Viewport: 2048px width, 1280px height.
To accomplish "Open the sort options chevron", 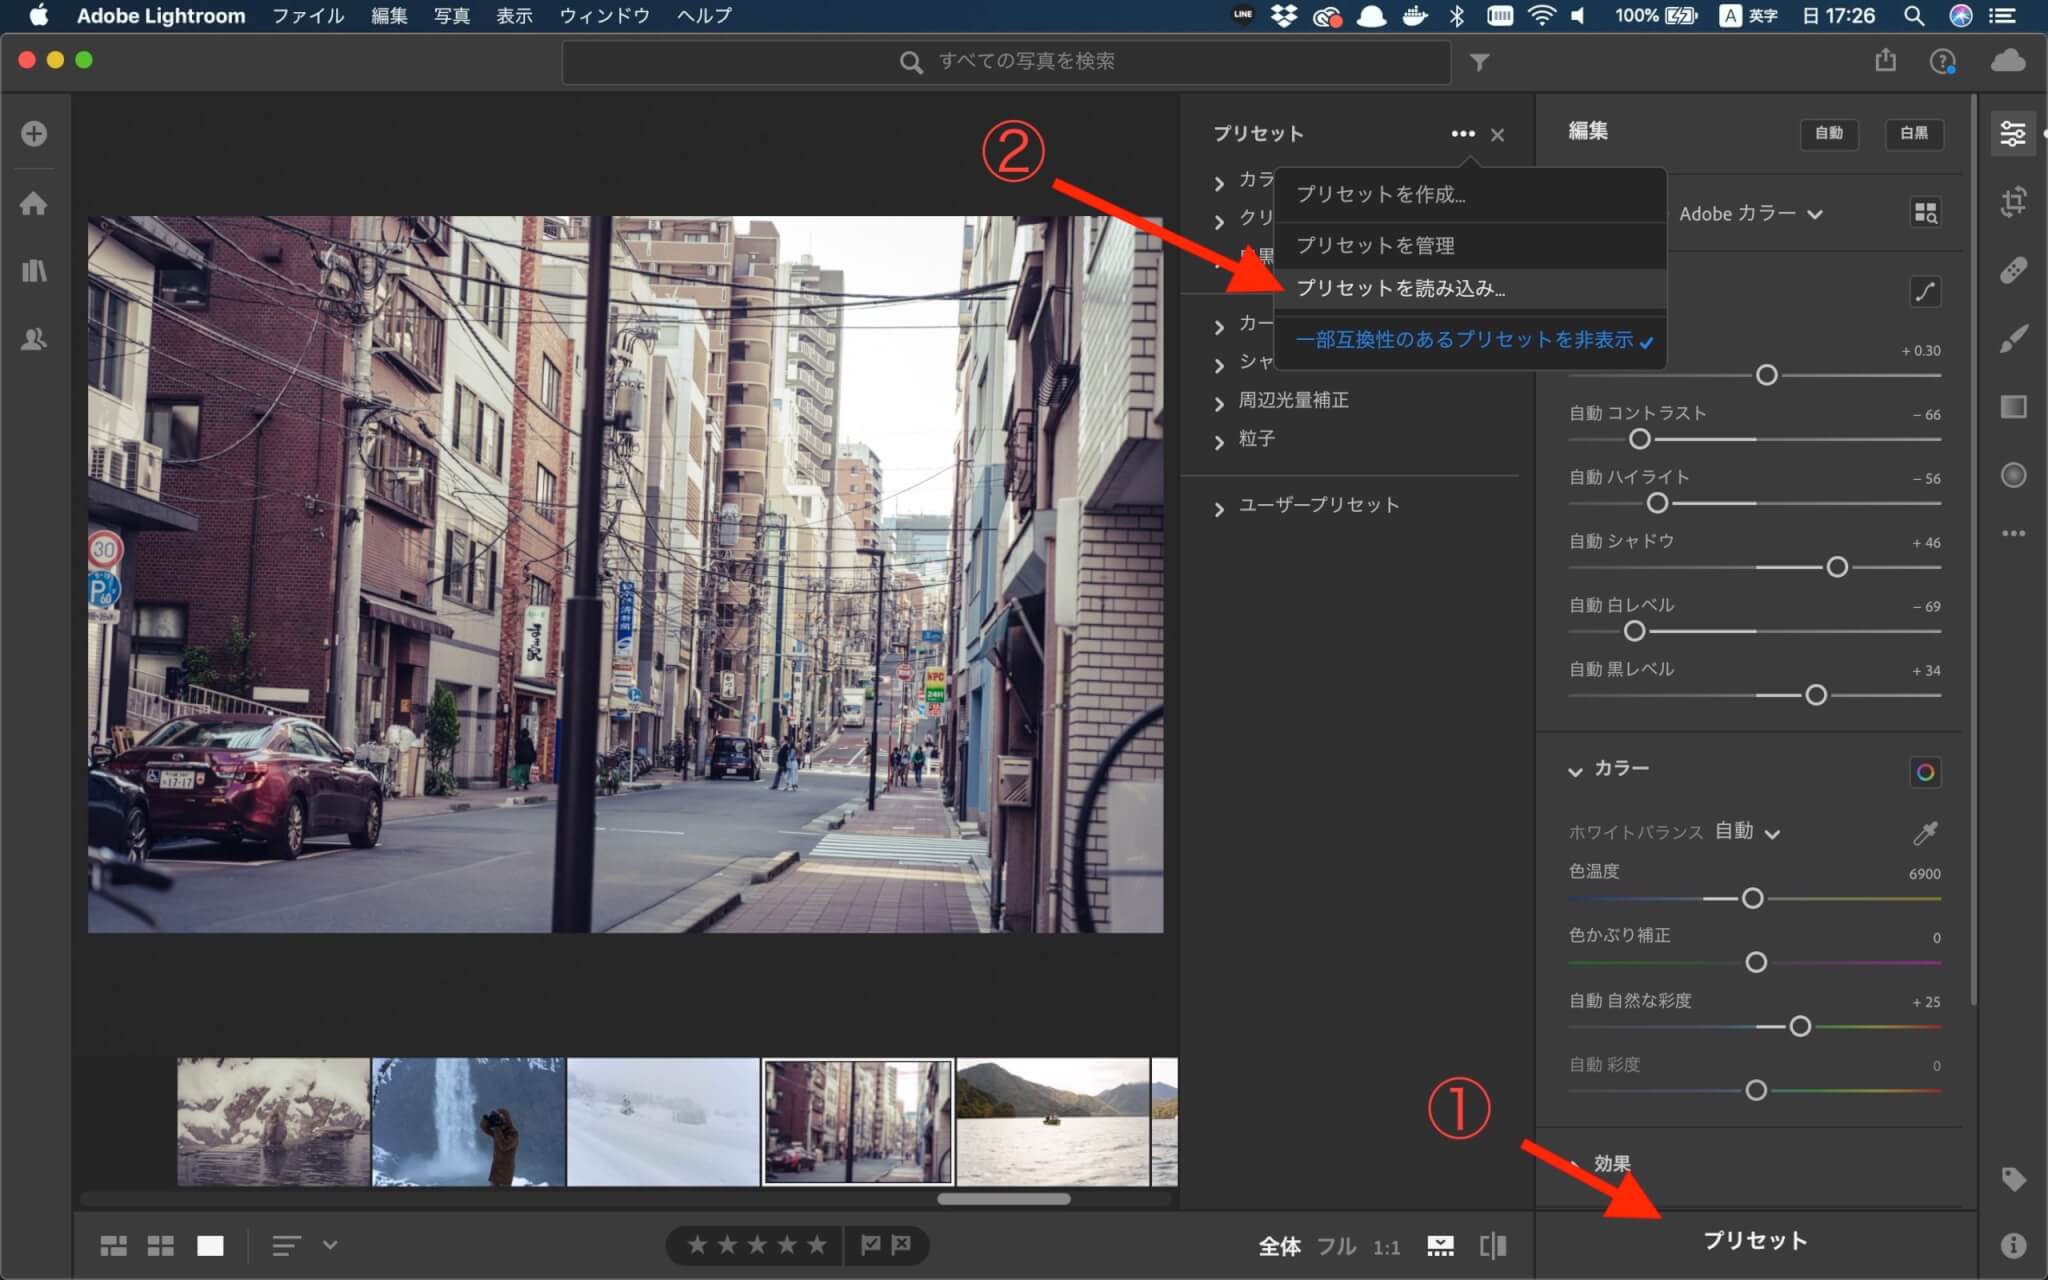I will point(330,1245).
